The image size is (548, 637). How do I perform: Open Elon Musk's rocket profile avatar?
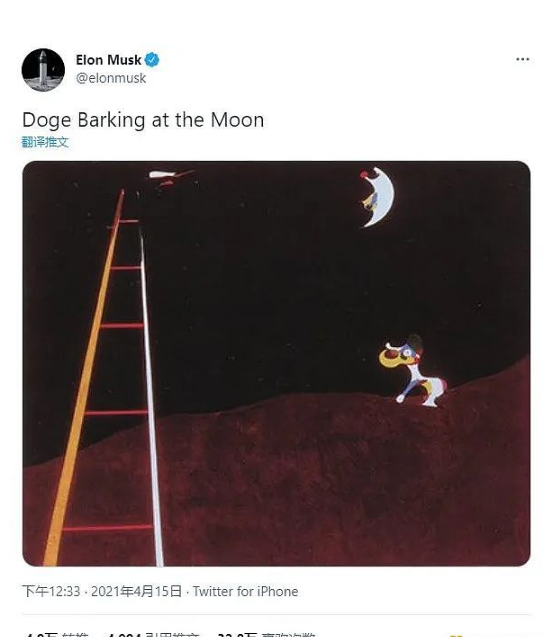pos(43,70)
